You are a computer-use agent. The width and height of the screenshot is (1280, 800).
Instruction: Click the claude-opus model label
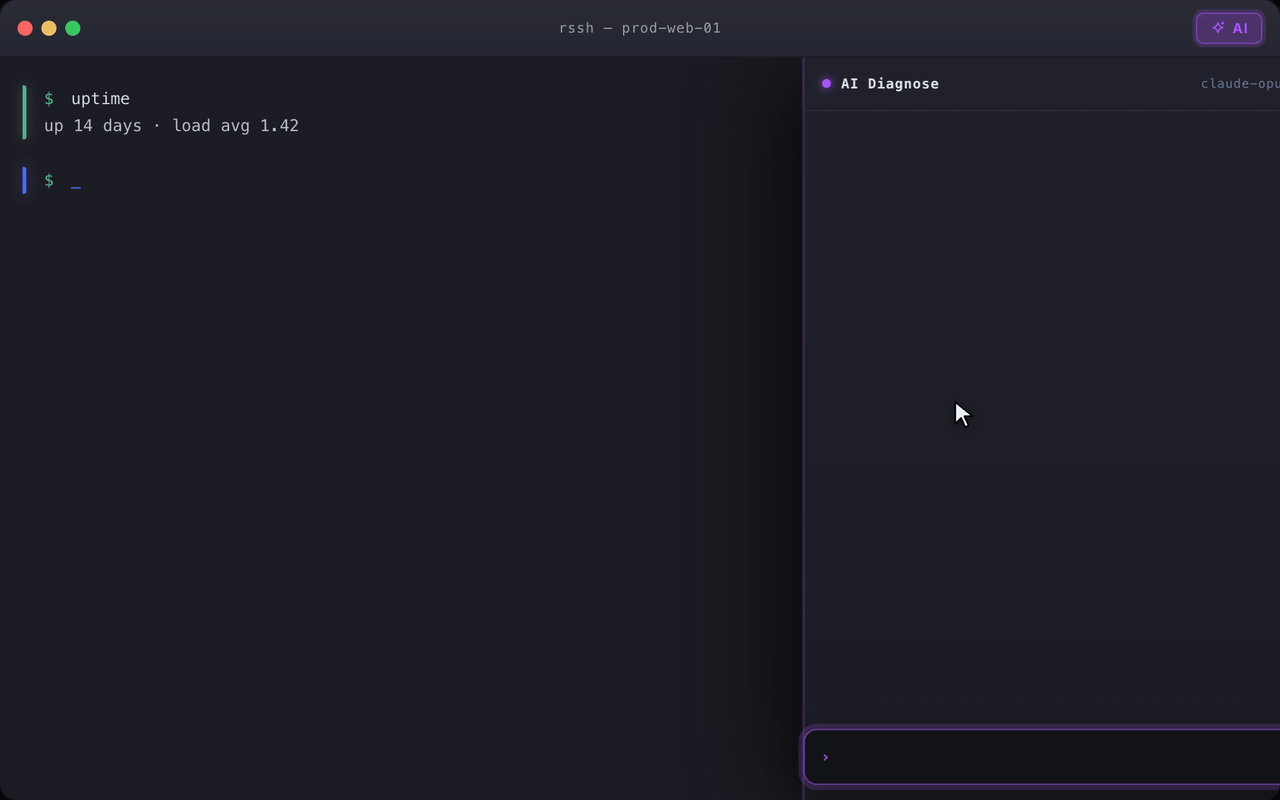1240,84
